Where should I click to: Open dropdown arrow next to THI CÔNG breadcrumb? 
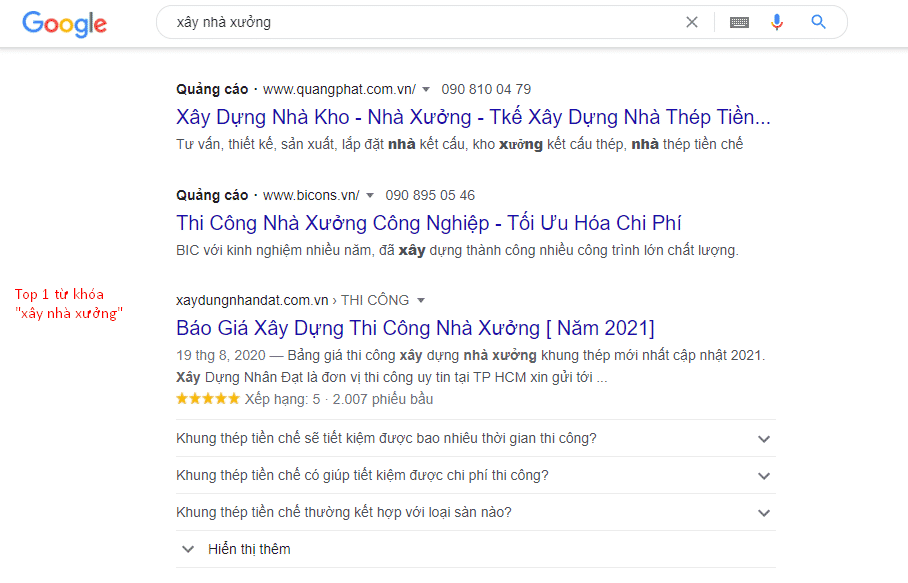pos(421,300)
